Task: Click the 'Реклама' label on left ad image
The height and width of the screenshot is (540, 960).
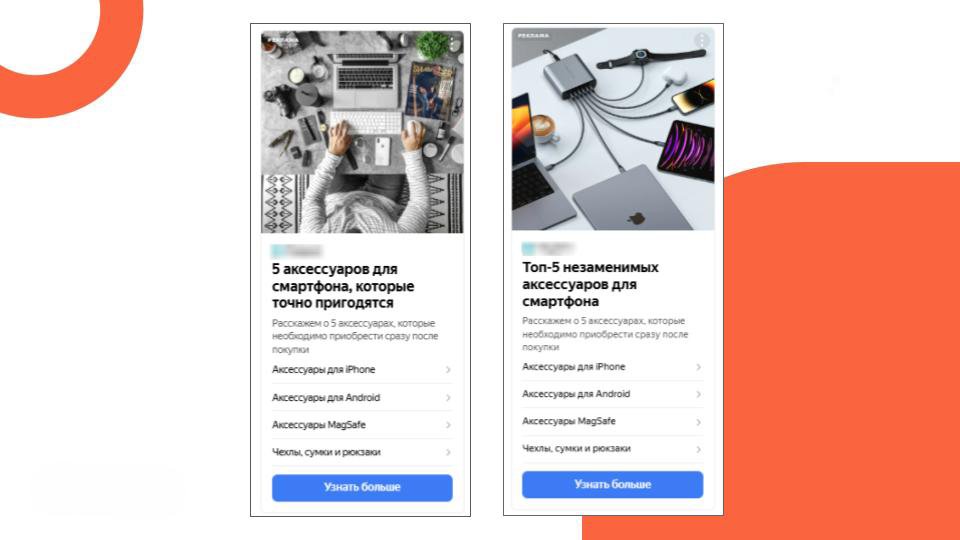Action: coord(283,40)
